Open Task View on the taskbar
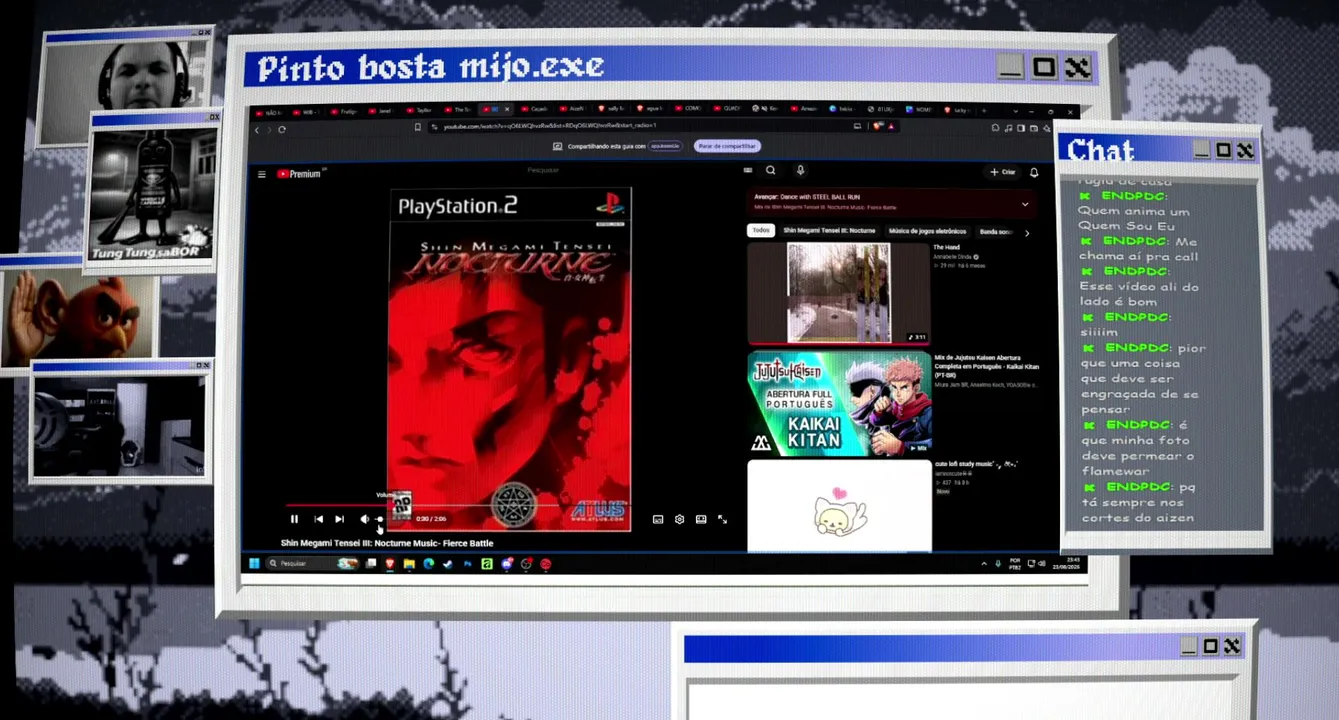Viewport: 1339px width, 720px height. [371, 564]
